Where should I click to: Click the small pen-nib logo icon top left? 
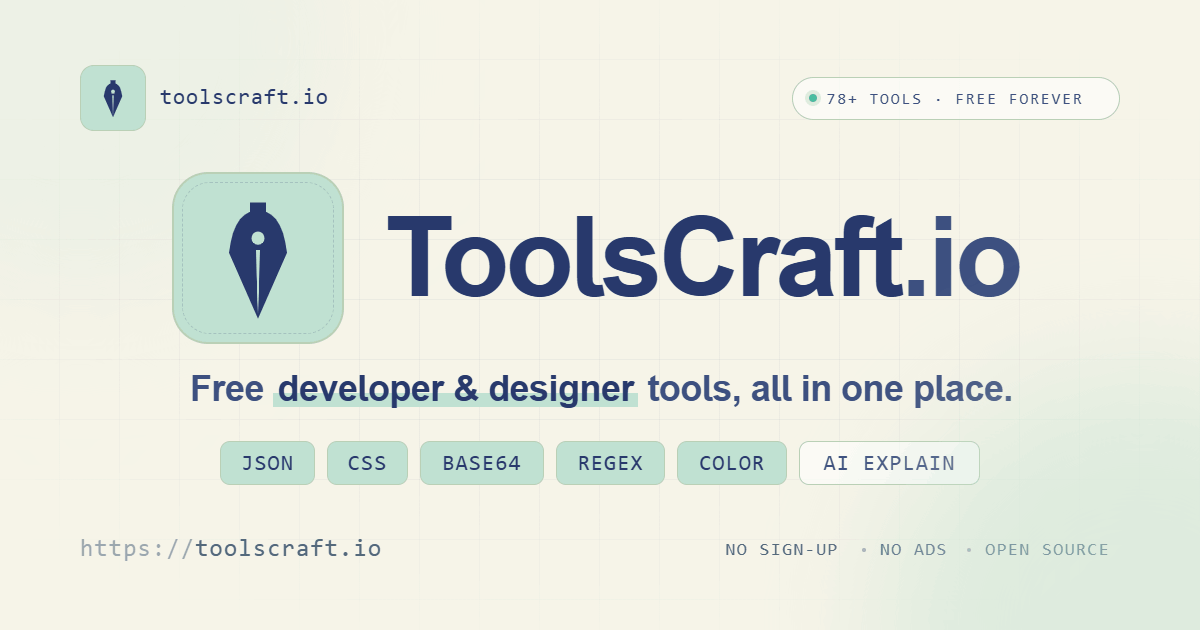tap(113, 98)
